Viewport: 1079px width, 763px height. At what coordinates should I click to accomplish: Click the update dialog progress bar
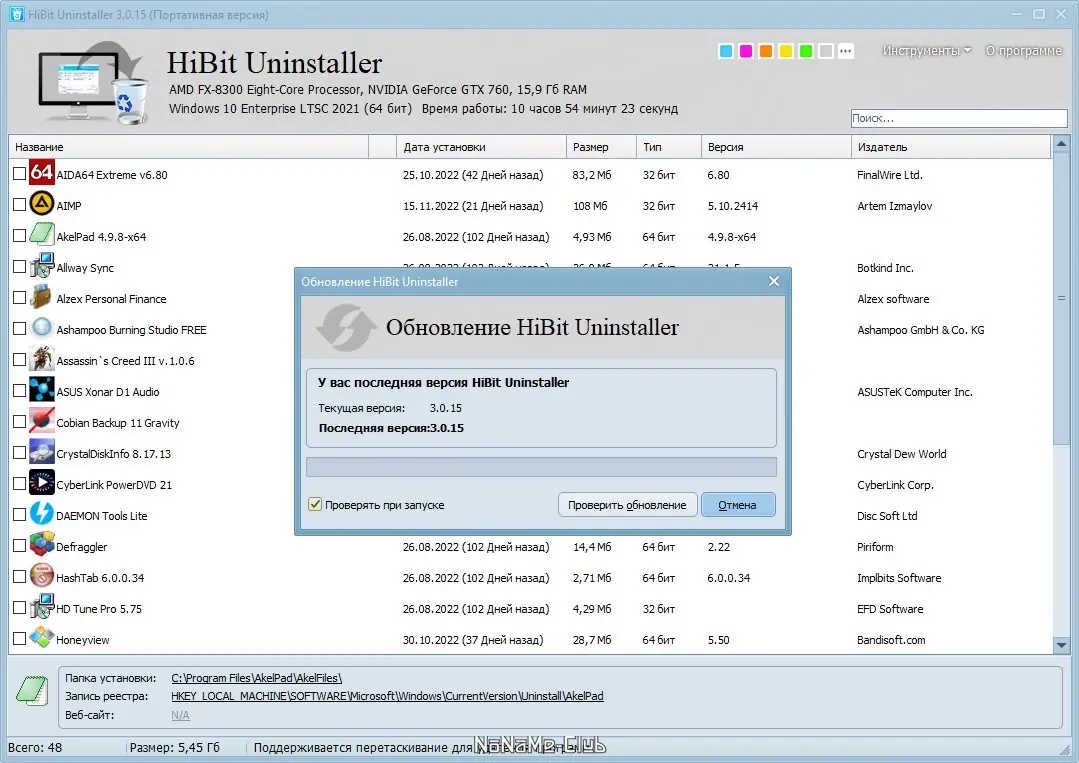click(x=542, y=466)
